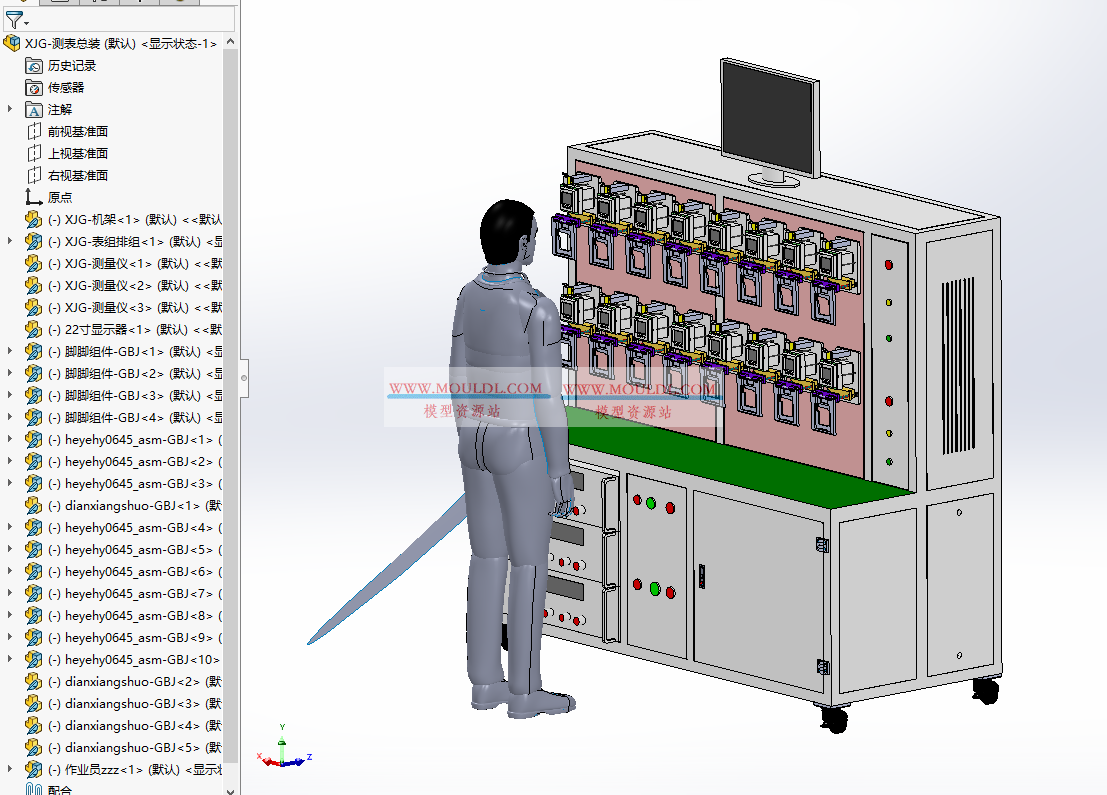1107x795 pixels.
Task: Click the 传感器 (Sensors) folder icon
Action: click(x=33, y=87)
